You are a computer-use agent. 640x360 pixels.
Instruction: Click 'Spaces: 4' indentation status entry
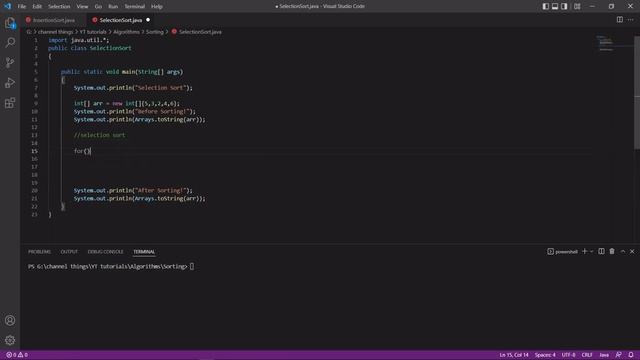(545, 355)
